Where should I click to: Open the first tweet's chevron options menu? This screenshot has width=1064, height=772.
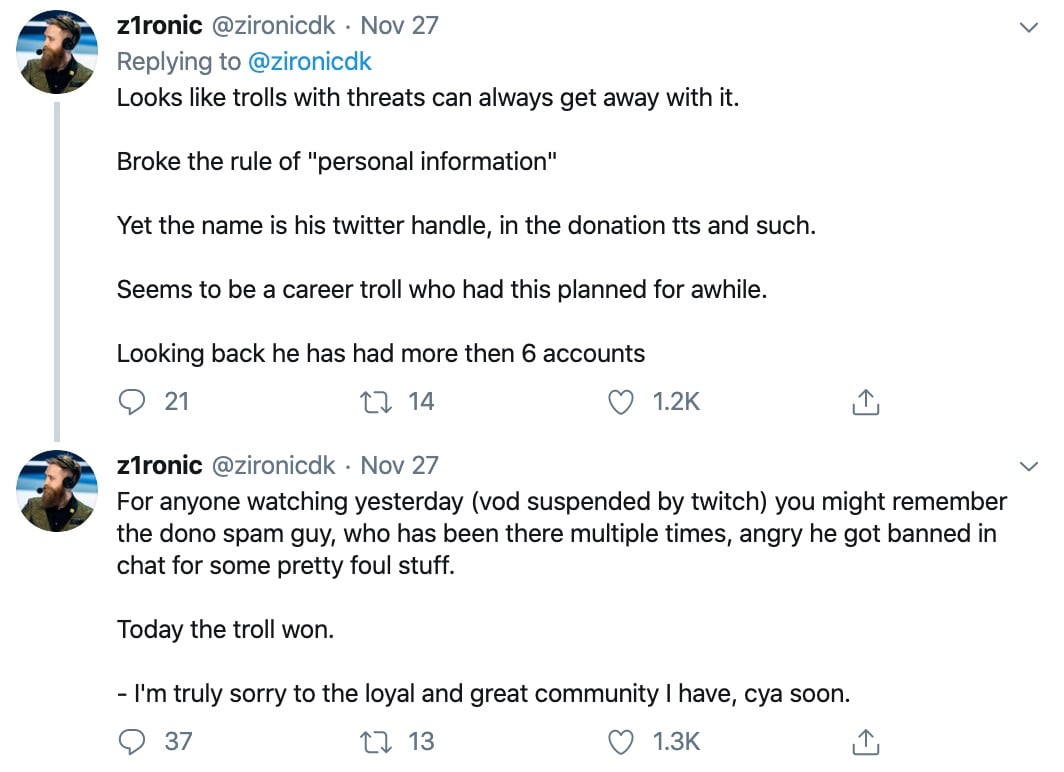[x=1029, y=27]
